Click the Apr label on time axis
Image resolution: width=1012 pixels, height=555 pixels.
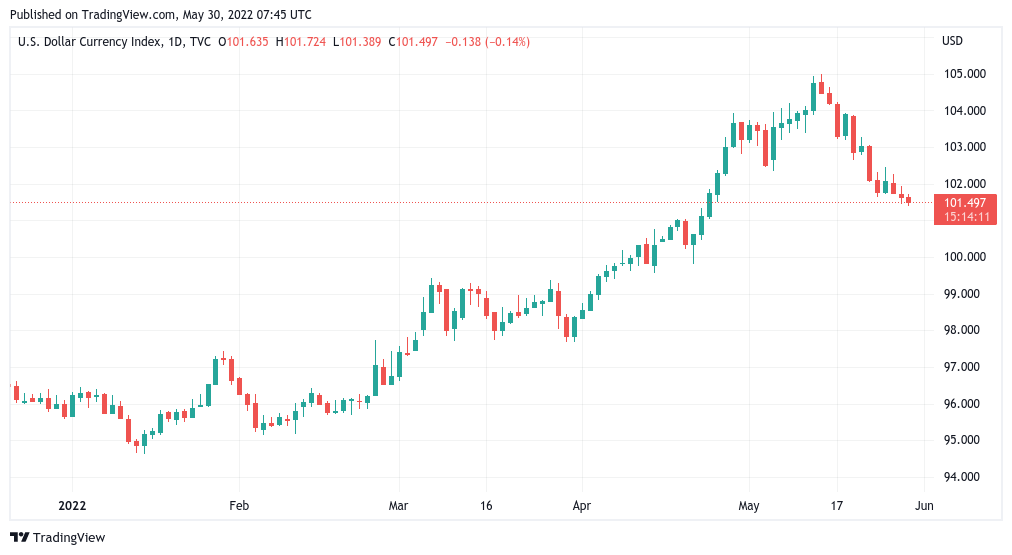click(x=581, y=506)
